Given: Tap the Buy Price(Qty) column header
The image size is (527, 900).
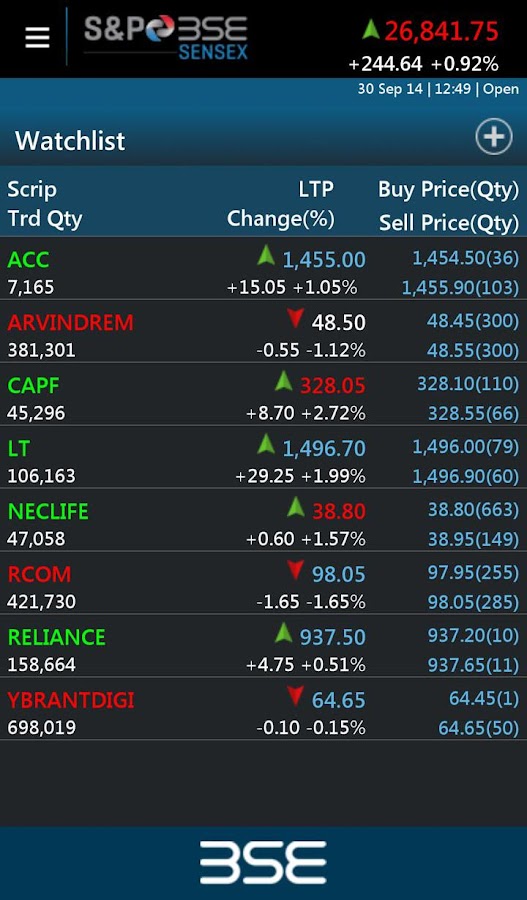Looking at the screenshot, I should [448, 190].
